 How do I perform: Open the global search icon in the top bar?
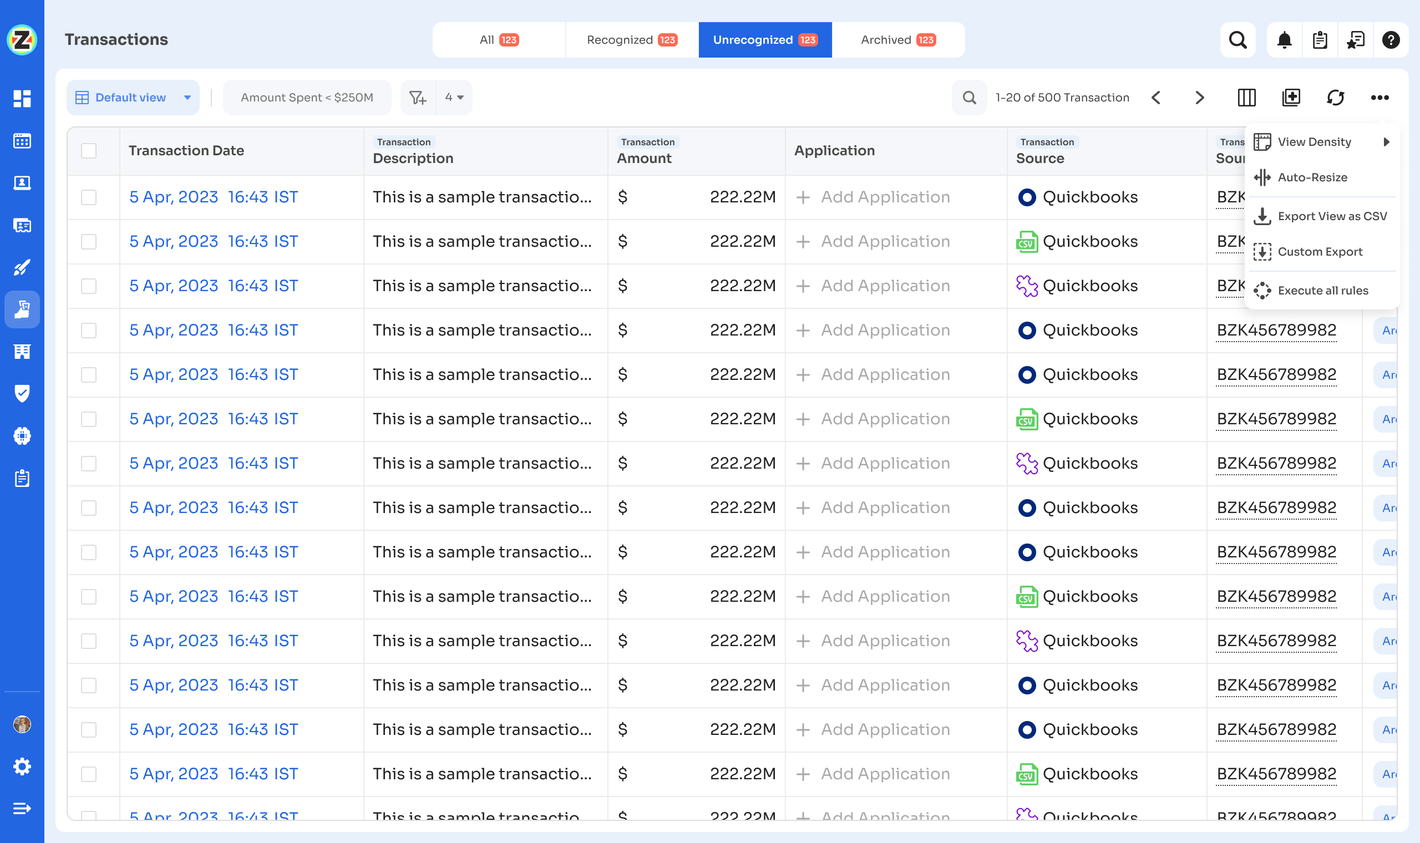pyautogui.click(x=1238, y=40)
